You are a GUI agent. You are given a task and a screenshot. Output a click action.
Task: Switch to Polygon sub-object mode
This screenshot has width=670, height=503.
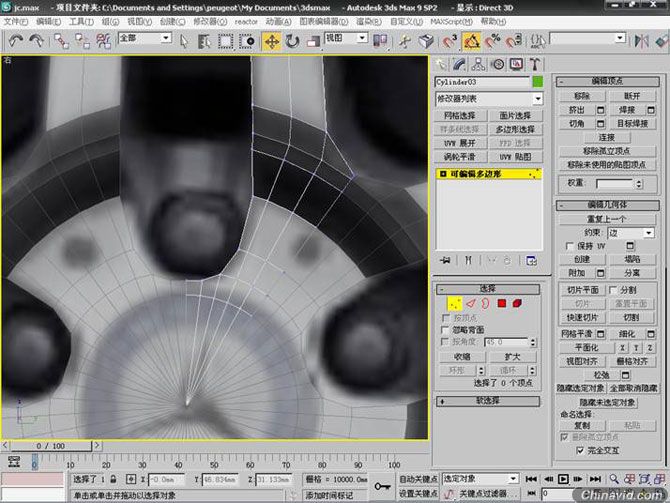[x=500, y=302]
